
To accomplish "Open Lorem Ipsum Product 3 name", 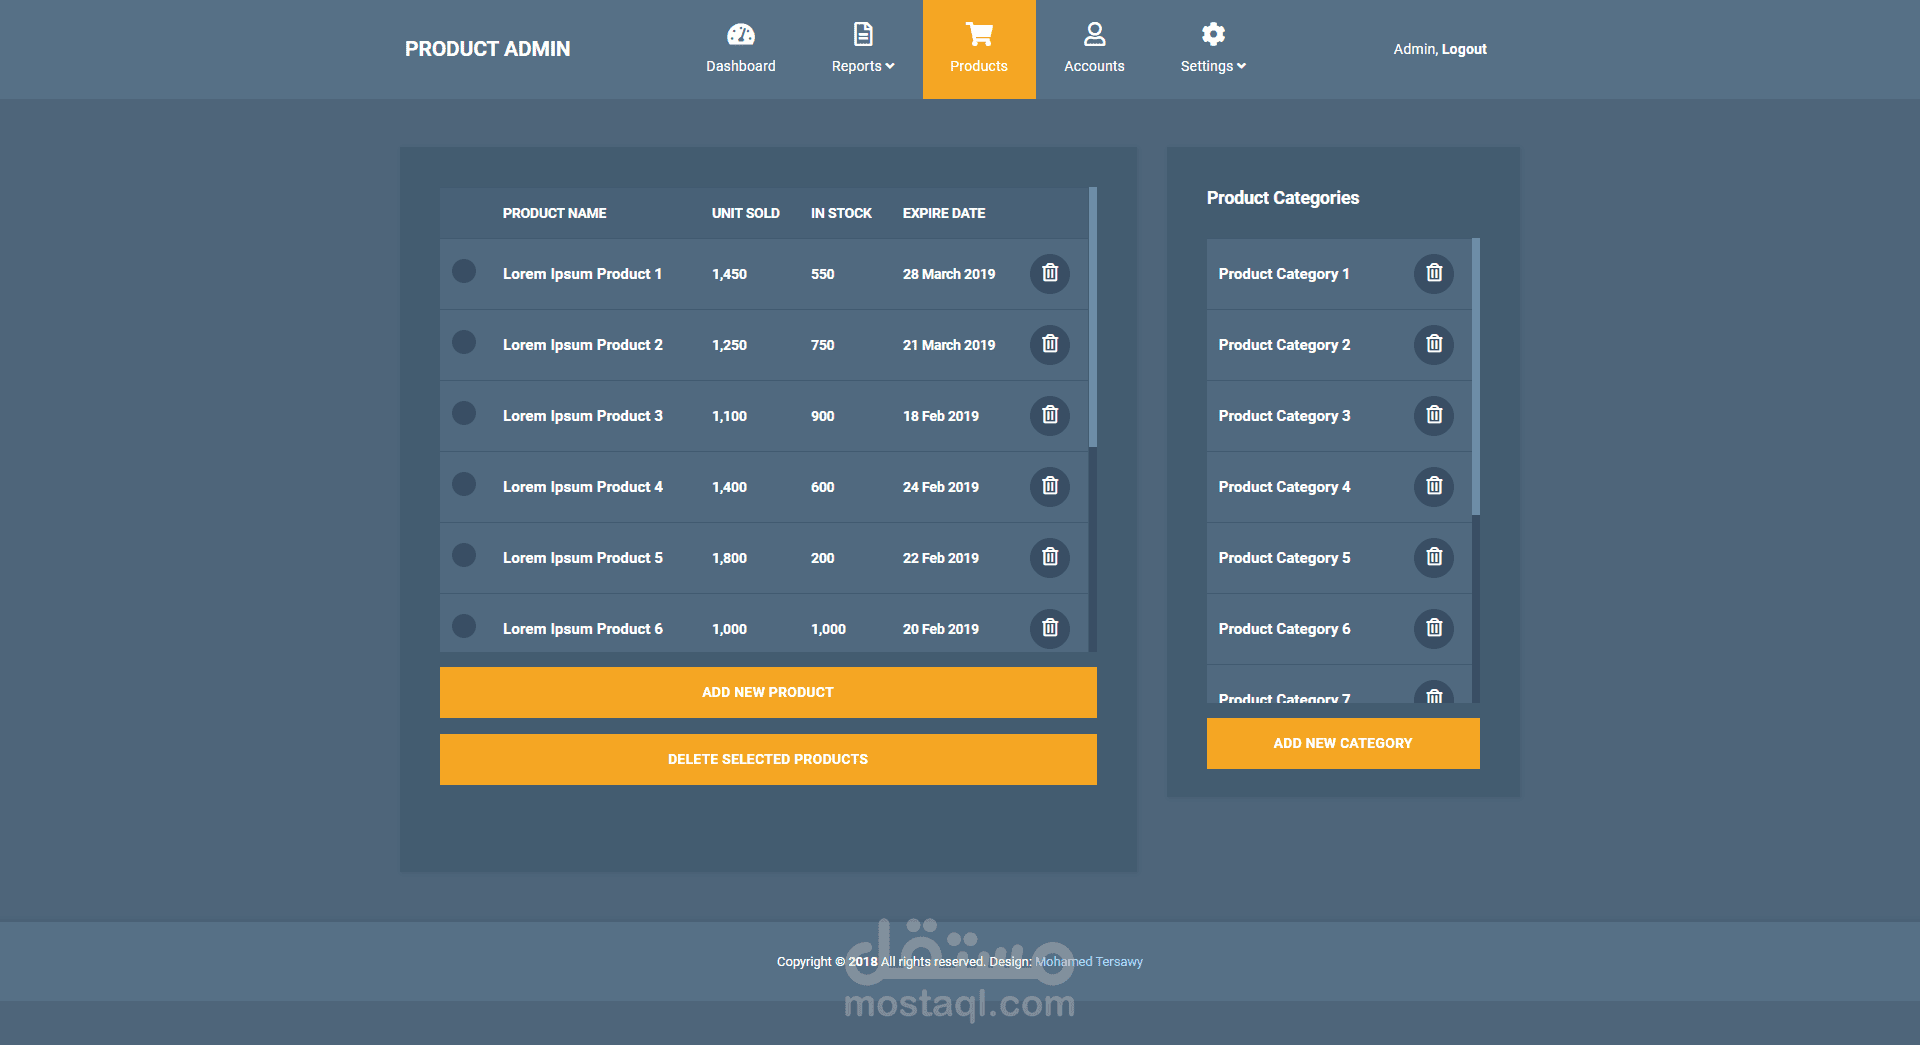I will tap(582, 416).
